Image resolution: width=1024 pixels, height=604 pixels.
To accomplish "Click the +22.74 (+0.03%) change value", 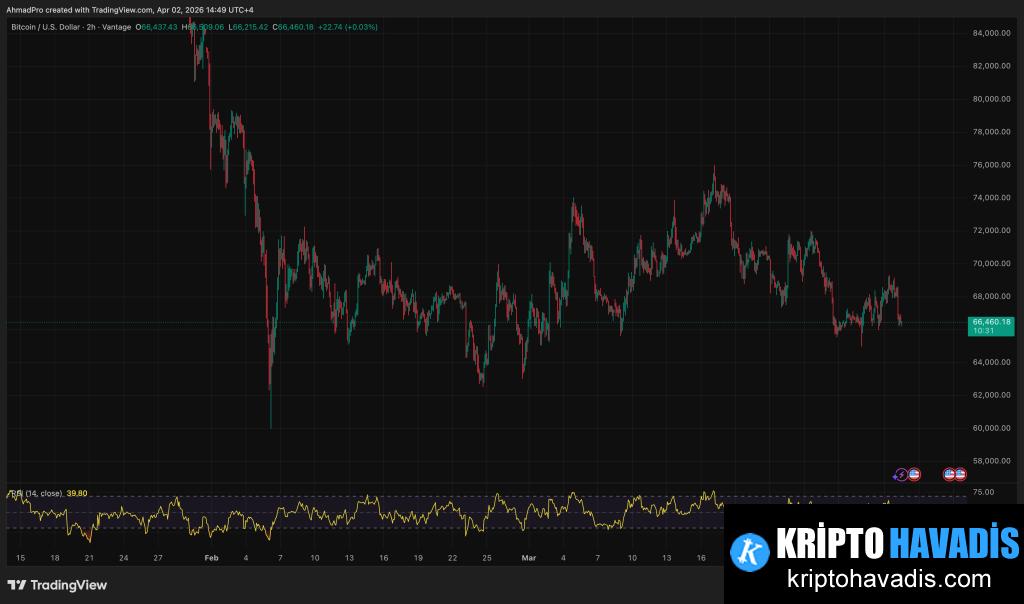I will pyautogui.click(x=348, y=27).
